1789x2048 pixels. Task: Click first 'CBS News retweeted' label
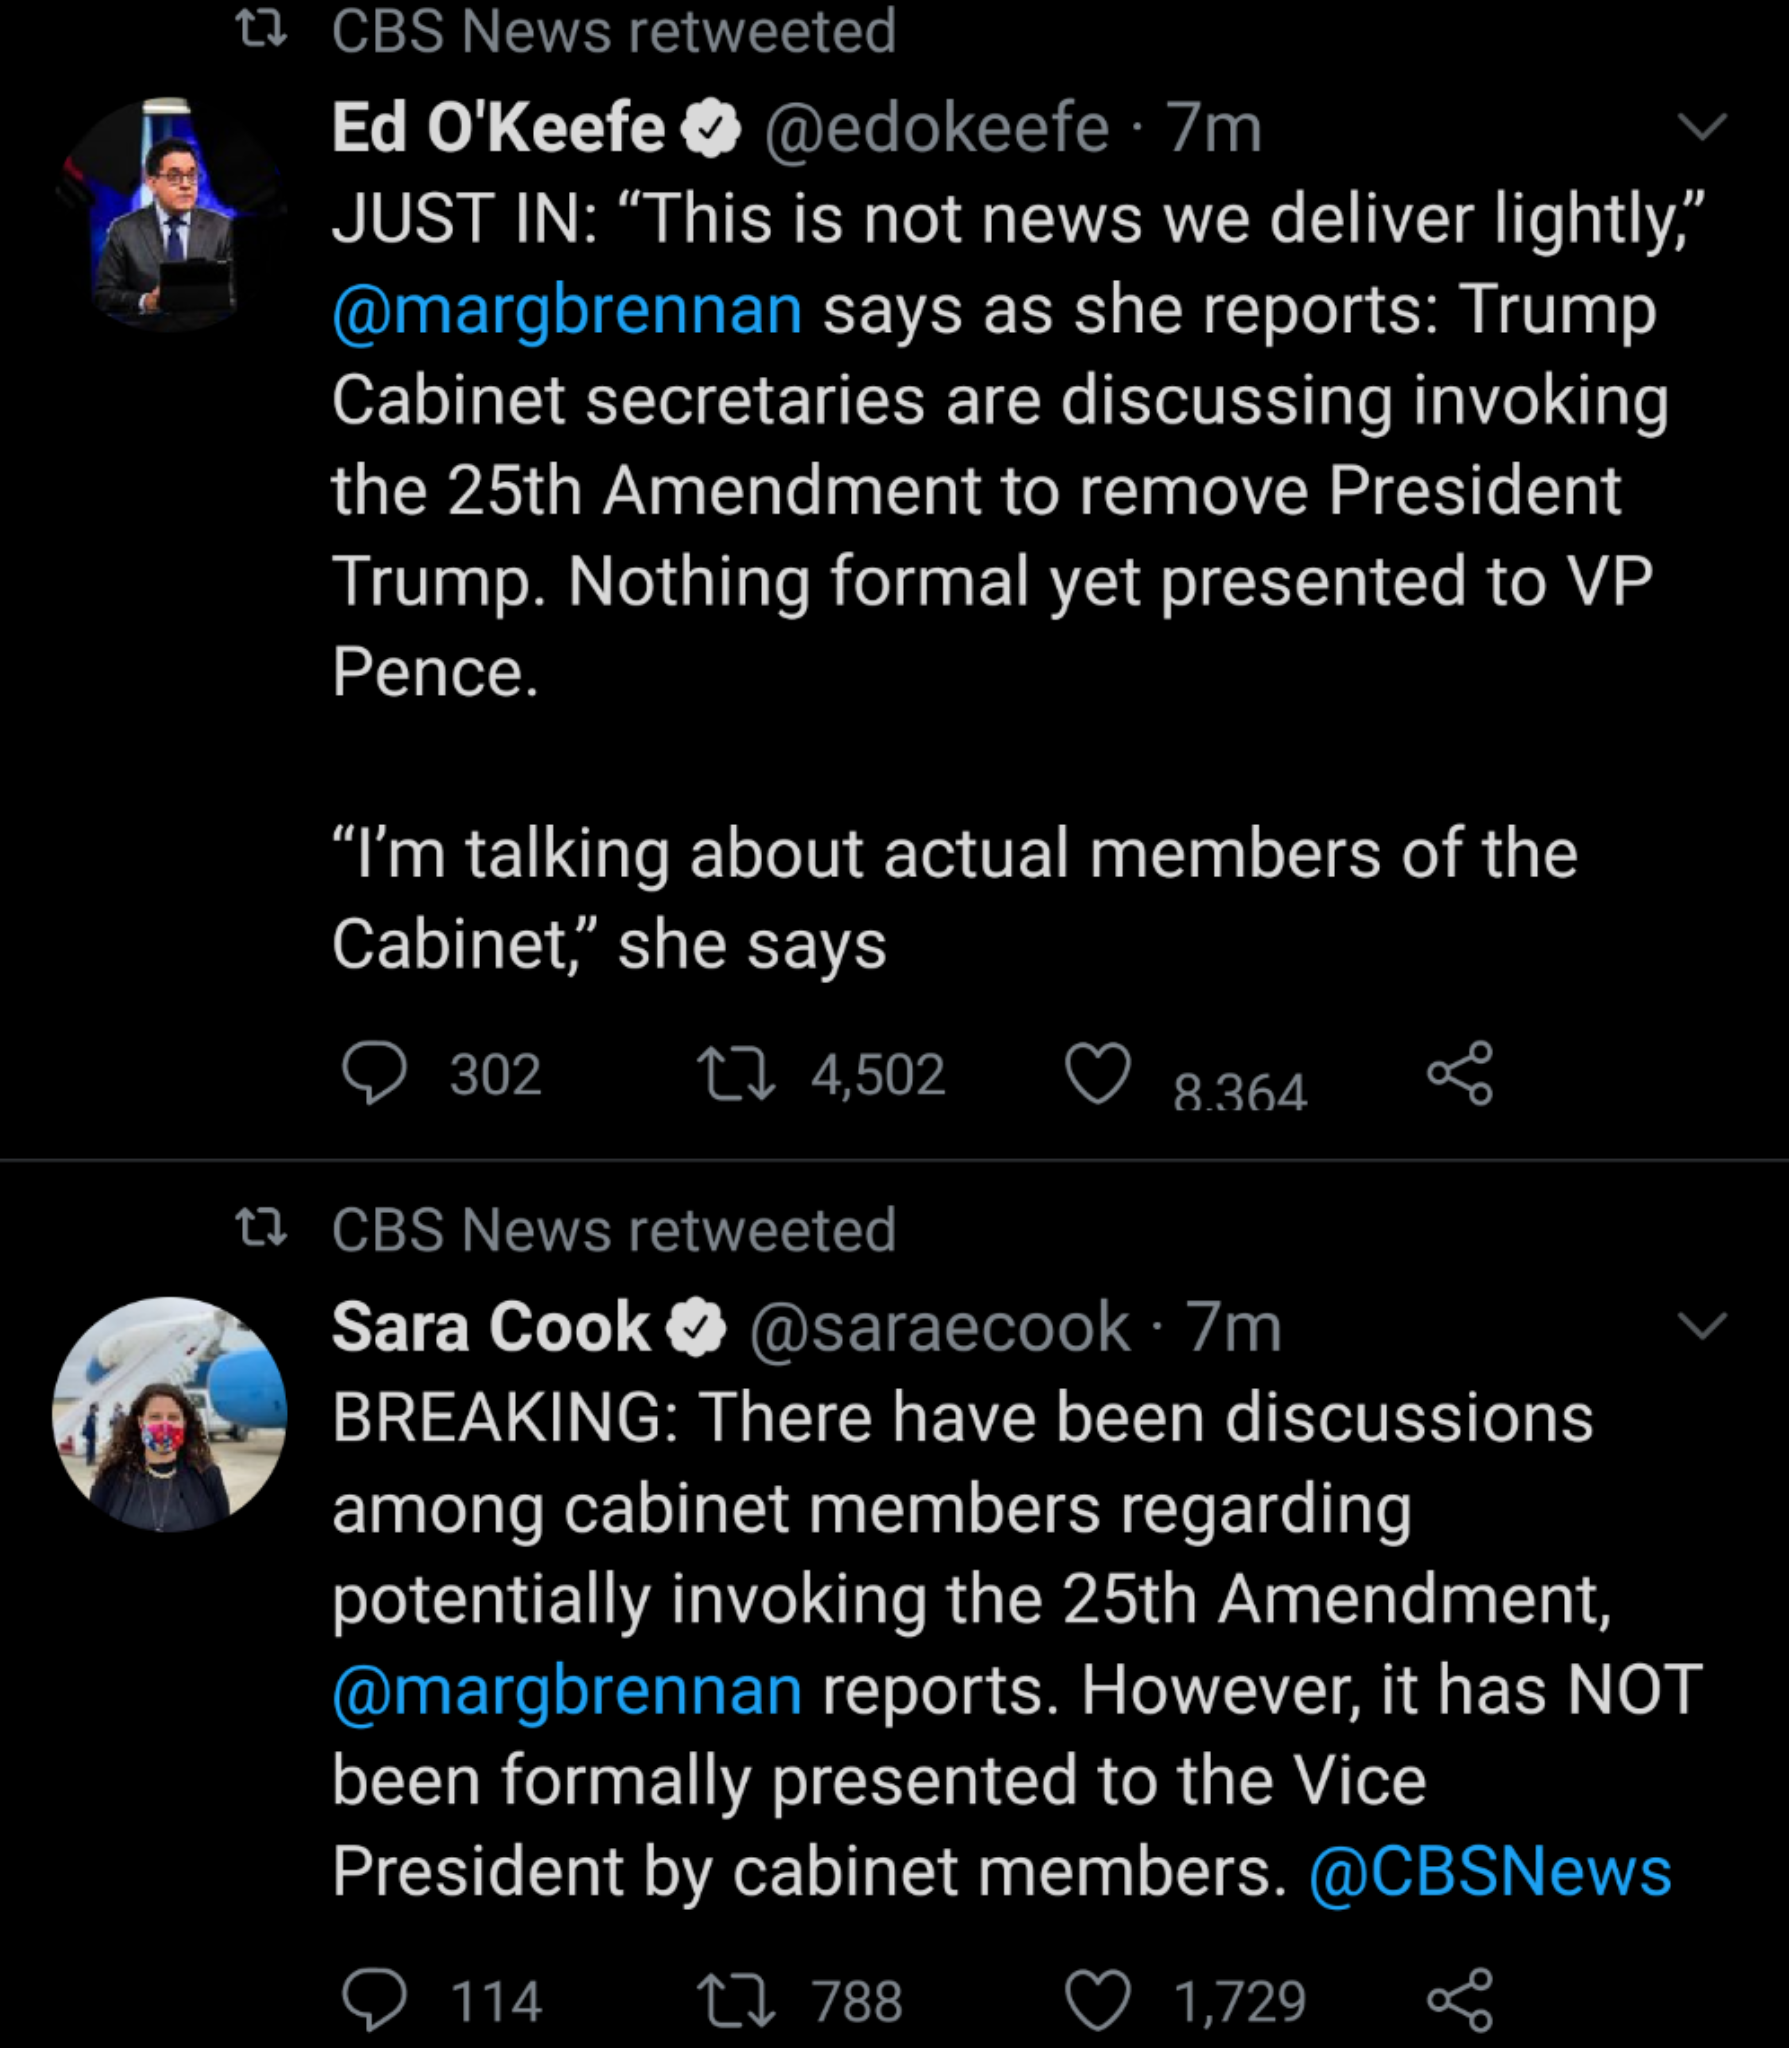click(x=613, y=31)
